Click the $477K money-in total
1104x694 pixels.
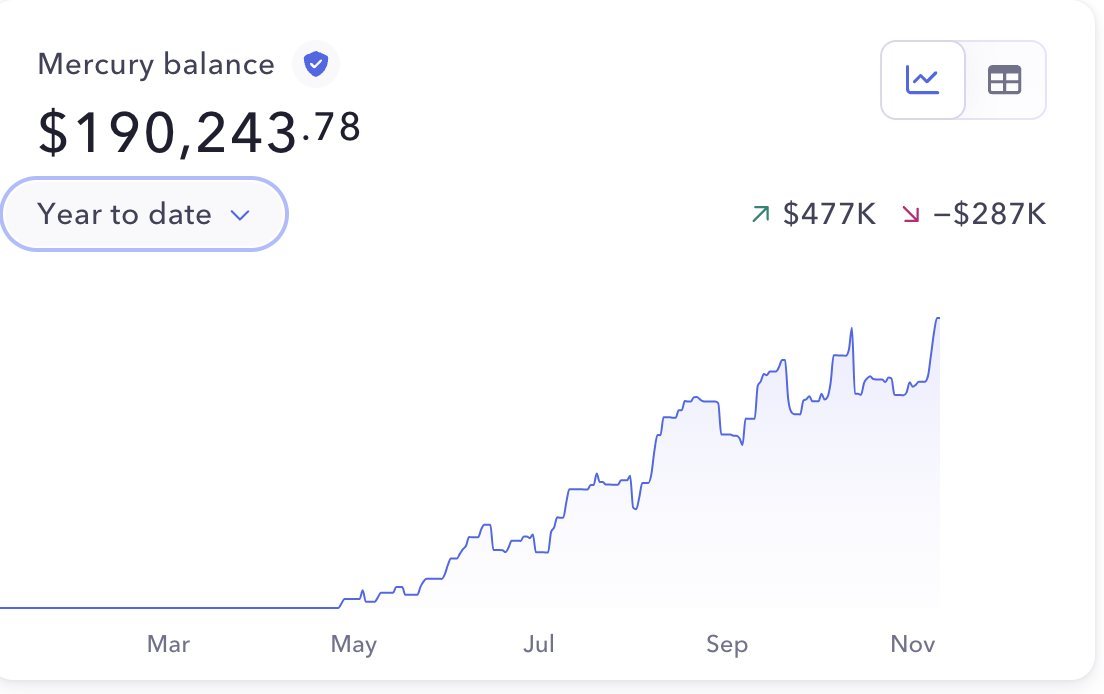pyautogui.click(x=829, y=213)
